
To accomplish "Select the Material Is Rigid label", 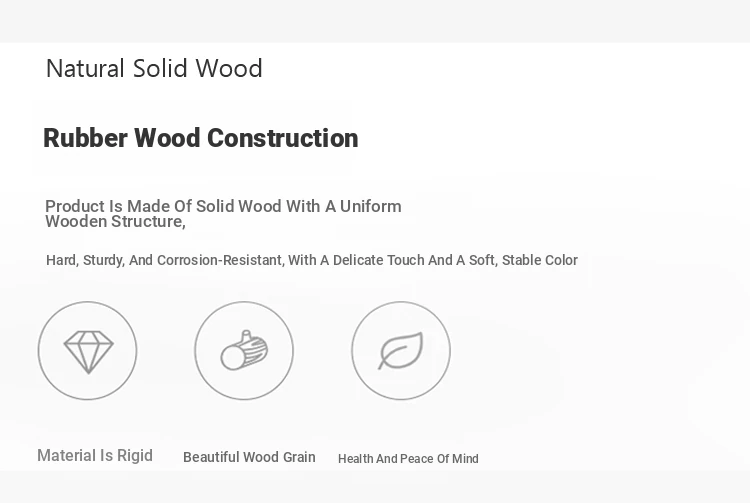I will point(95,456).
